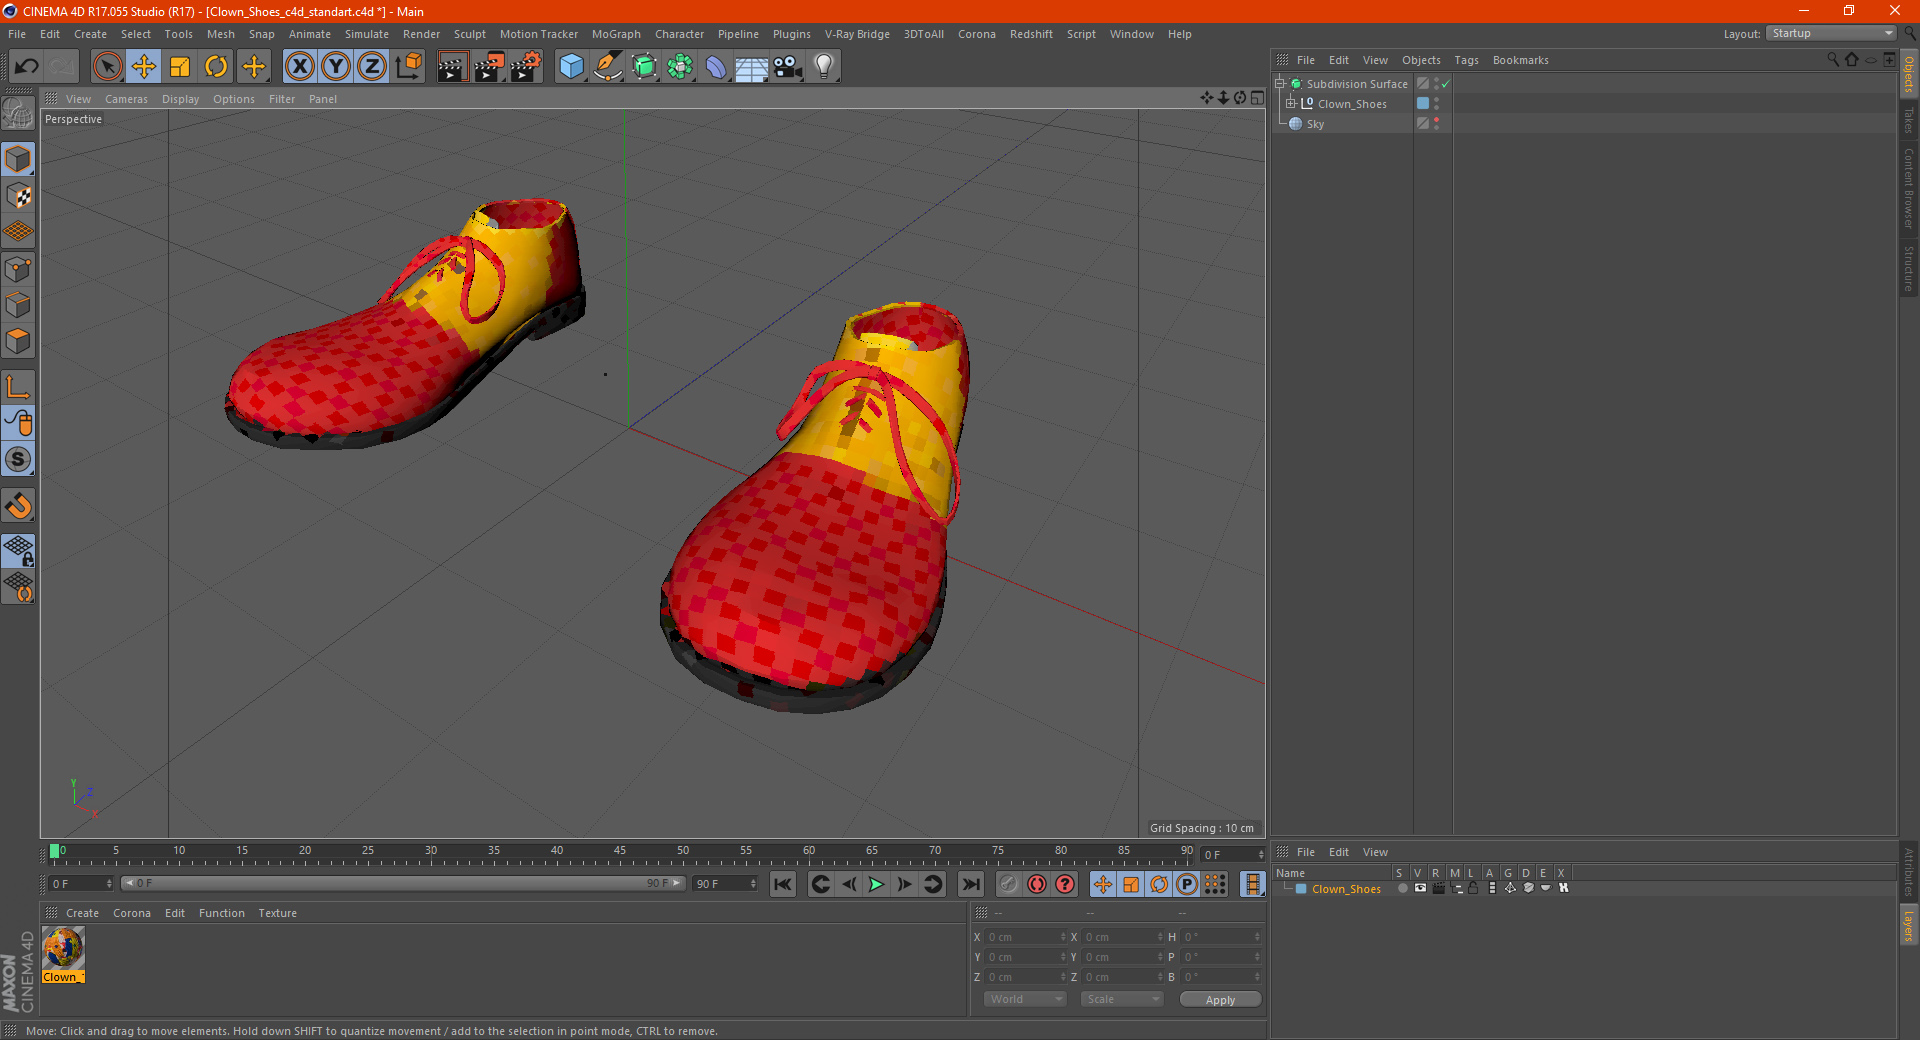Click the Enable Axis tool icon
The height and width of the screenshot is (1040, 1920).
[18, 387]
